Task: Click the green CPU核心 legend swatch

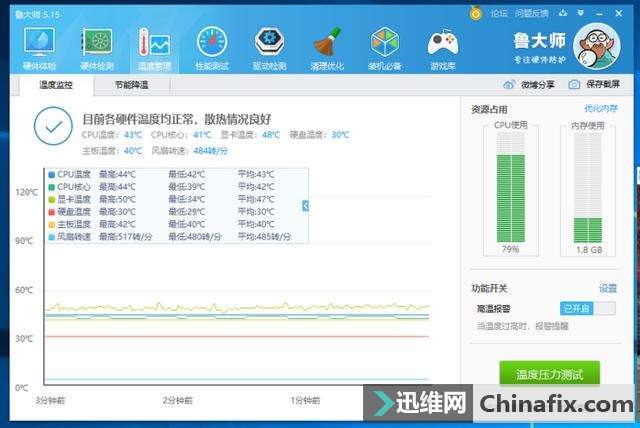Action: click(51, 187)
